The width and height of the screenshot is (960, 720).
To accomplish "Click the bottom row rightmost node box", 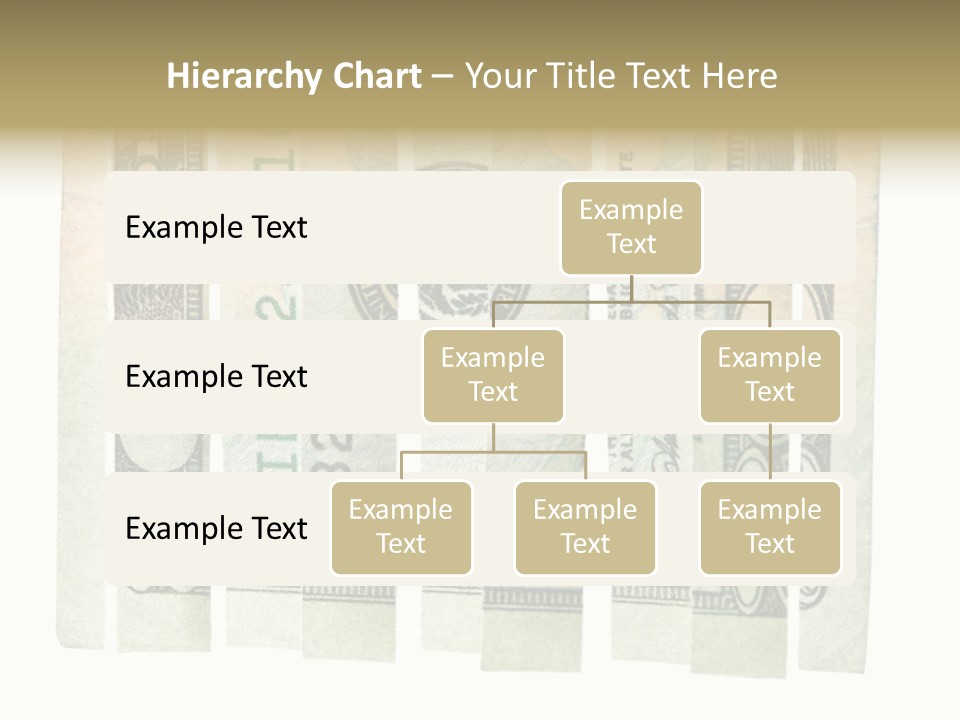I will (x=770, y=527).
